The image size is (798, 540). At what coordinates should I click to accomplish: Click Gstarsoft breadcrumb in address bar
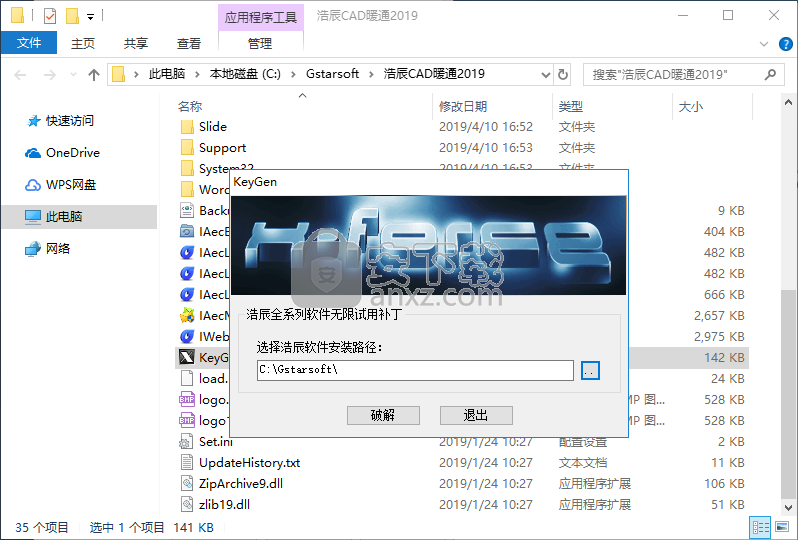coord(332,74)
